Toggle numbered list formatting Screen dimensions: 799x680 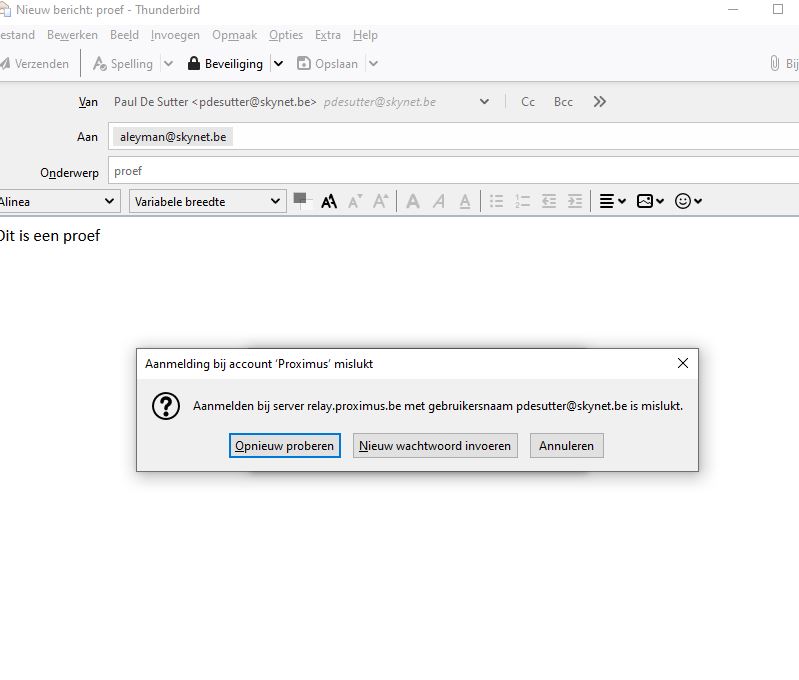pyautogui.click(x=522, y=201)
